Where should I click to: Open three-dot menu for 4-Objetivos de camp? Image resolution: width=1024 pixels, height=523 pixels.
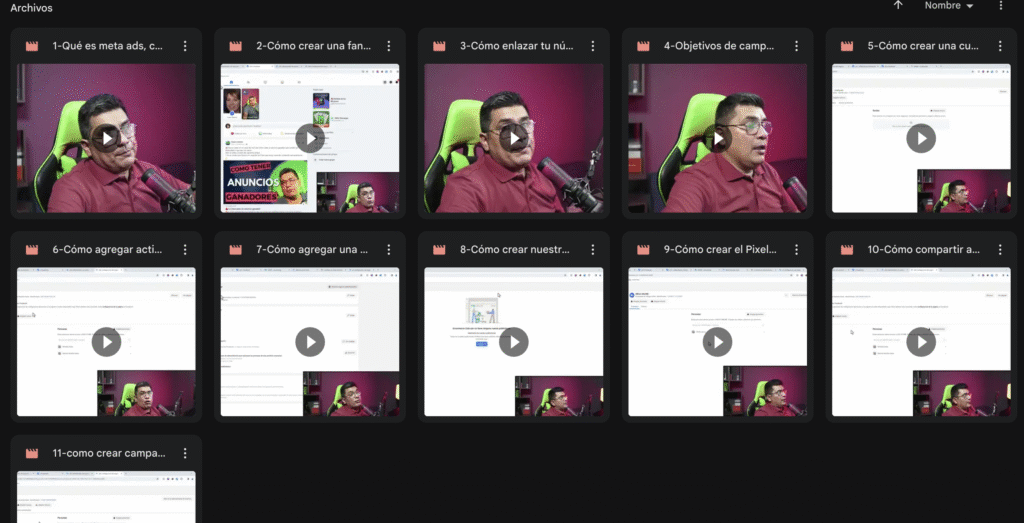click(797, 46)
